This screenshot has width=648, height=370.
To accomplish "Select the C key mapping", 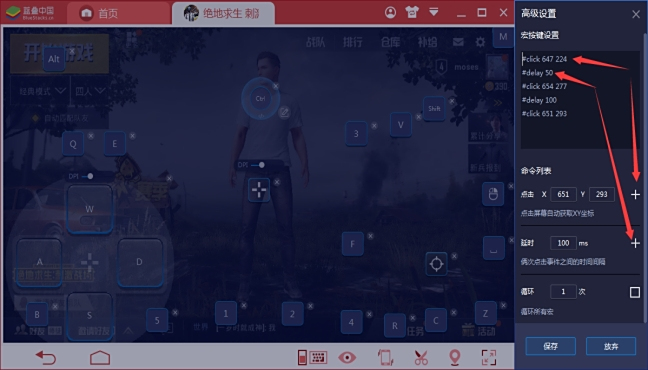I will point(436,320).
